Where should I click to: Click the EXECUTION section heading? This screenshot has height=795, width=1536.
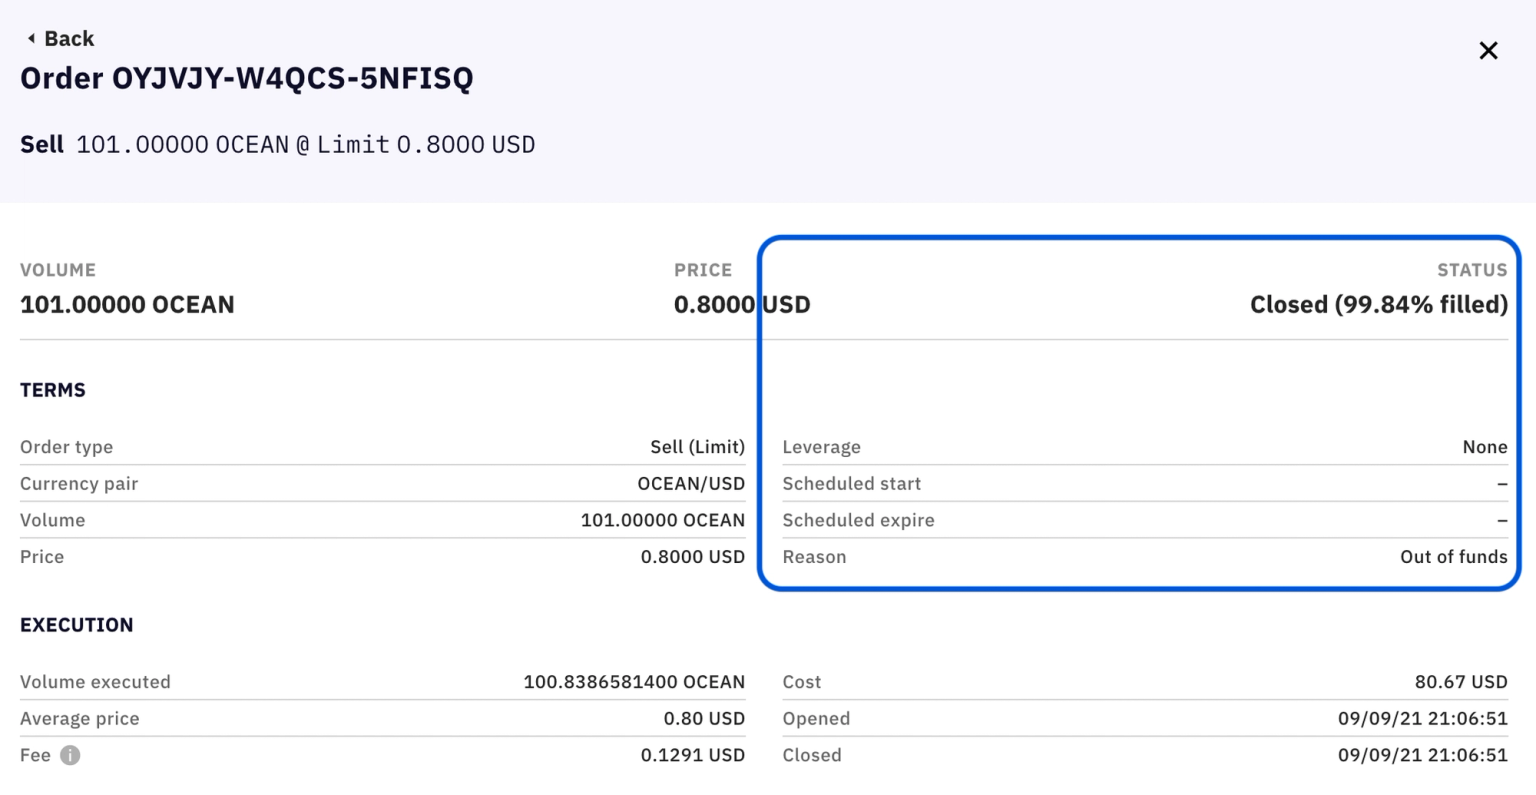(x=77, y=625)
